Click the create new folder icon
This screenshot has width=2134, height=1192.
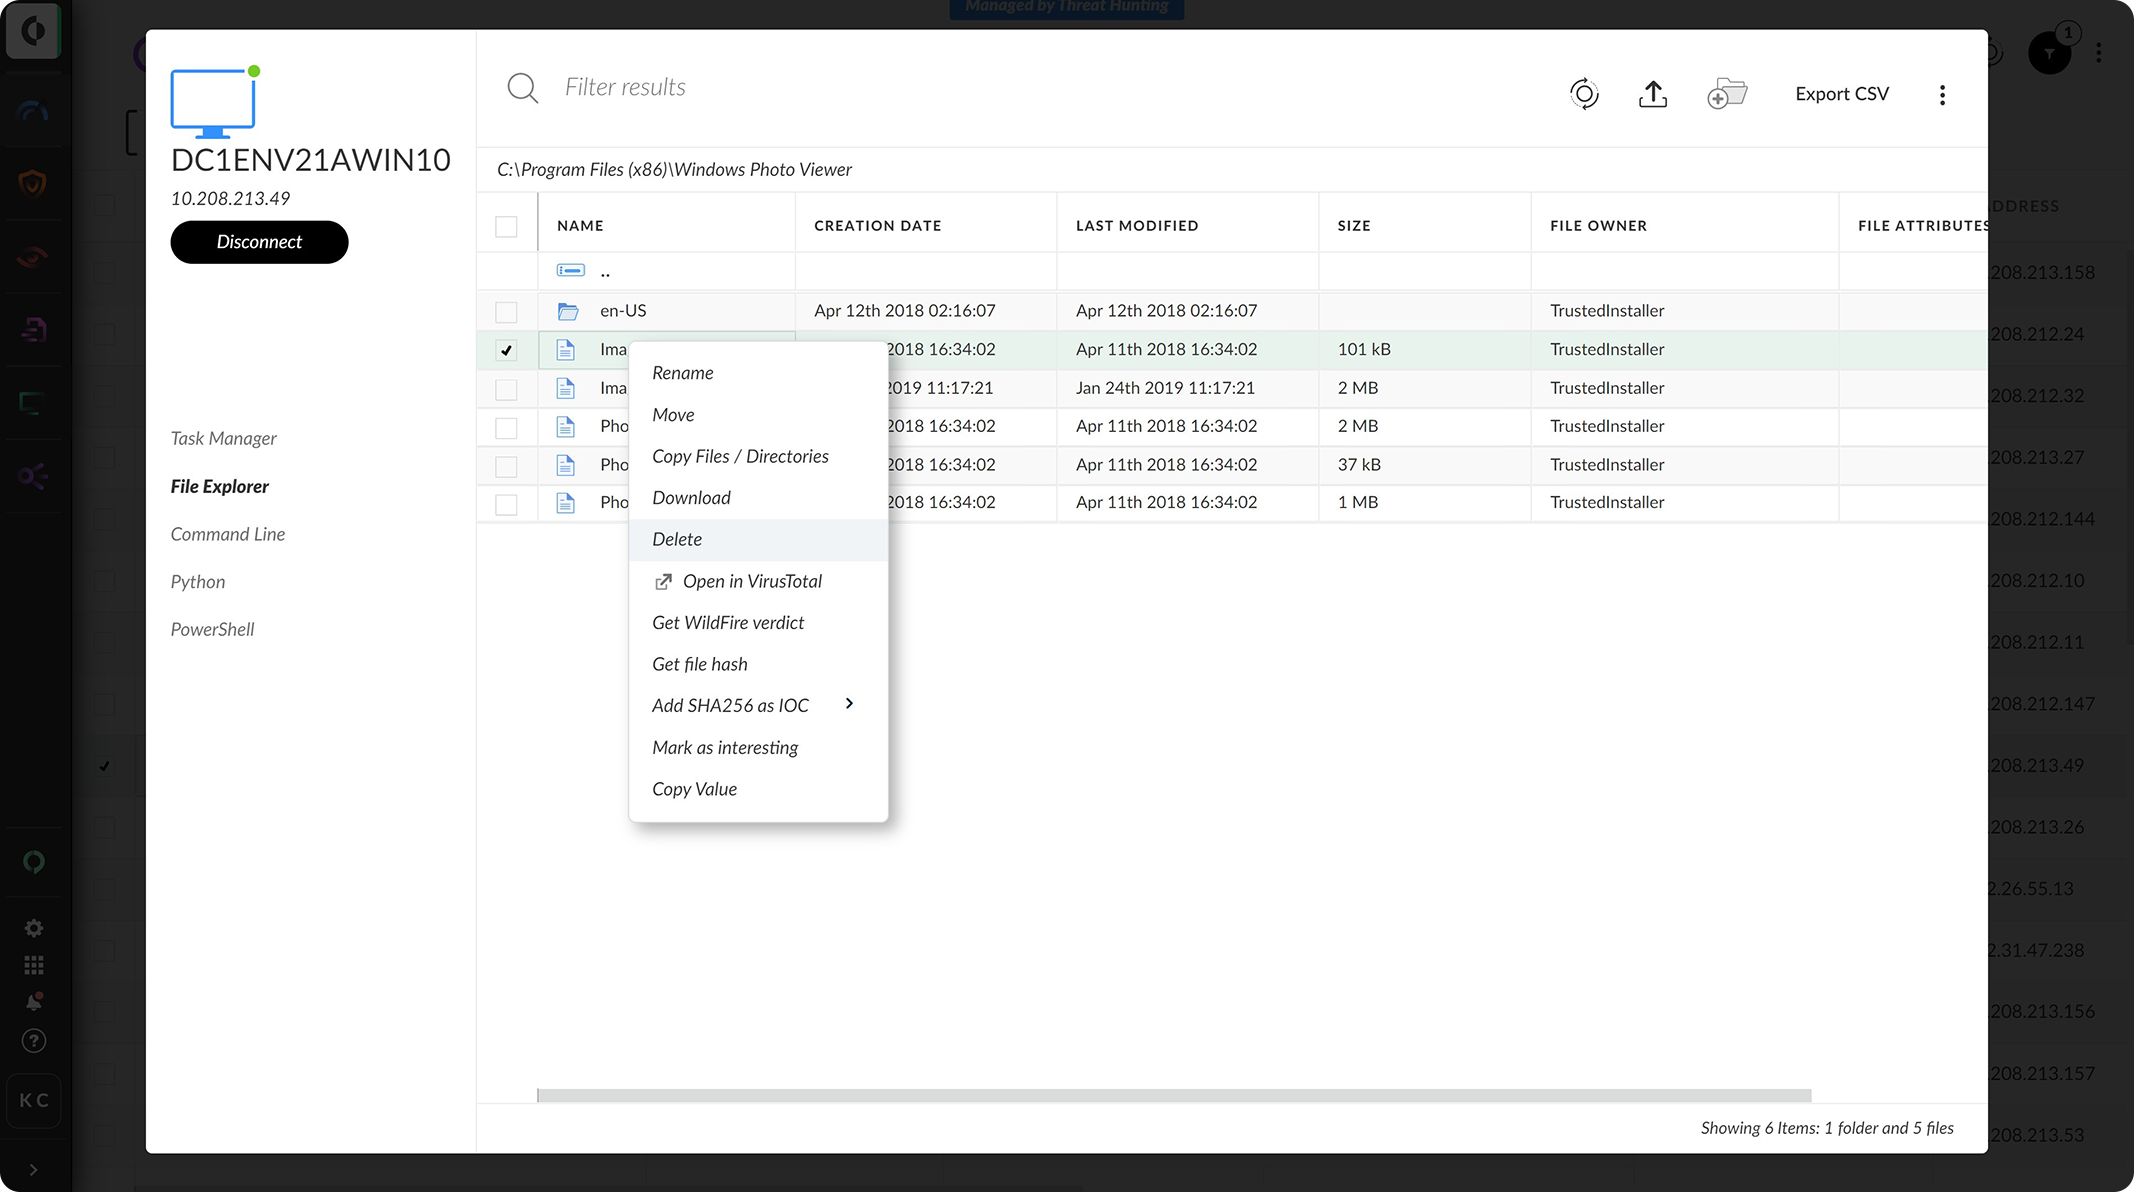(x=1727, y=94)
